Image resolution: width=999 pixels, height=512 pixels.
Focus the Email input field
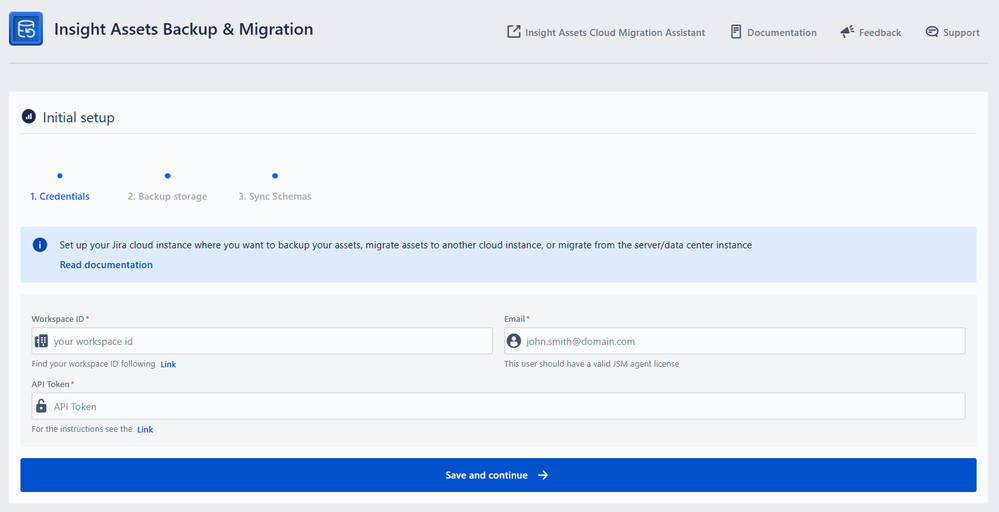tap(735, 341)
